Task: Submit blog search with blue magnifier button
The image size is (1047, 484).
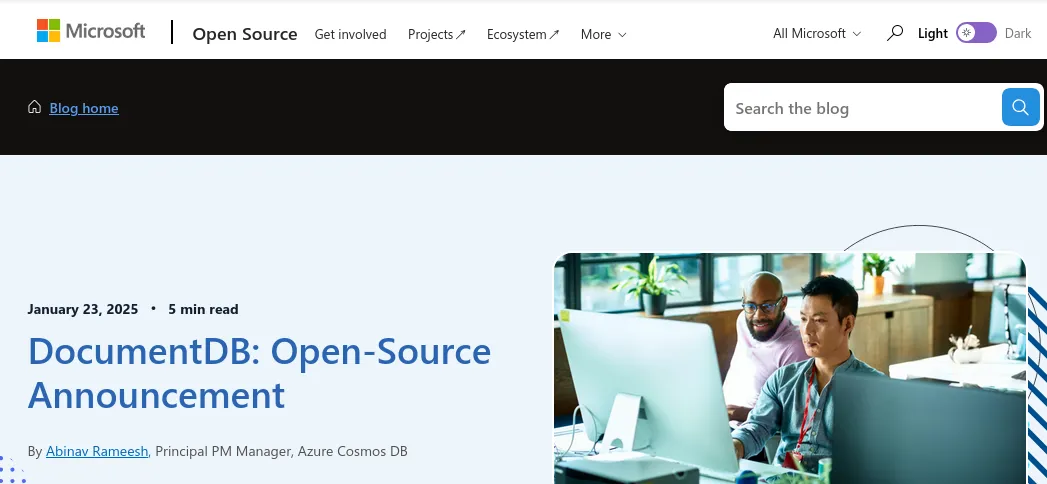Action: (x=1020, y=107)
